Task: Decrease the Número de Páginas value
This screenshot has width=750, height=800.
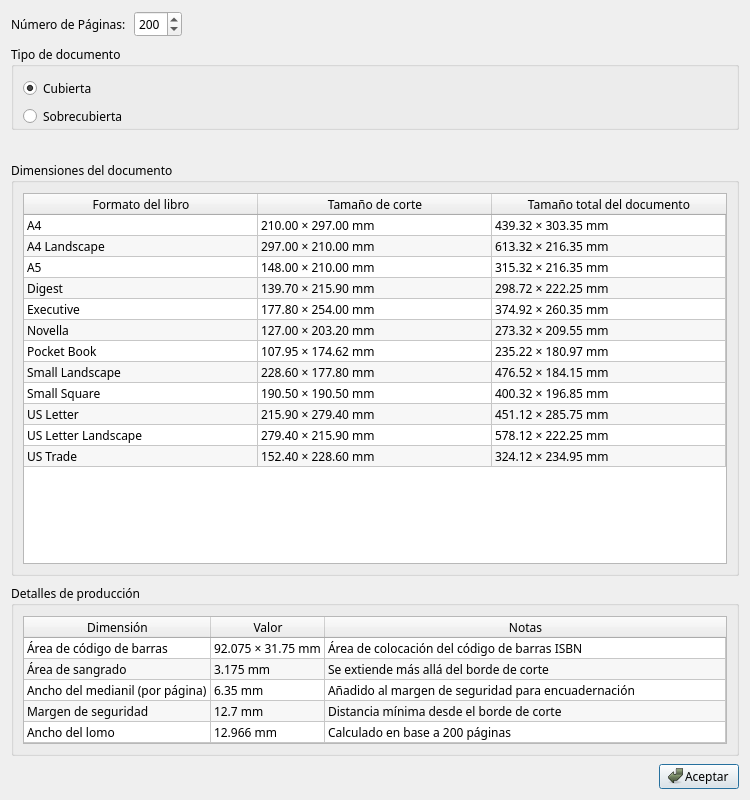Action: [x=174, y=29]
